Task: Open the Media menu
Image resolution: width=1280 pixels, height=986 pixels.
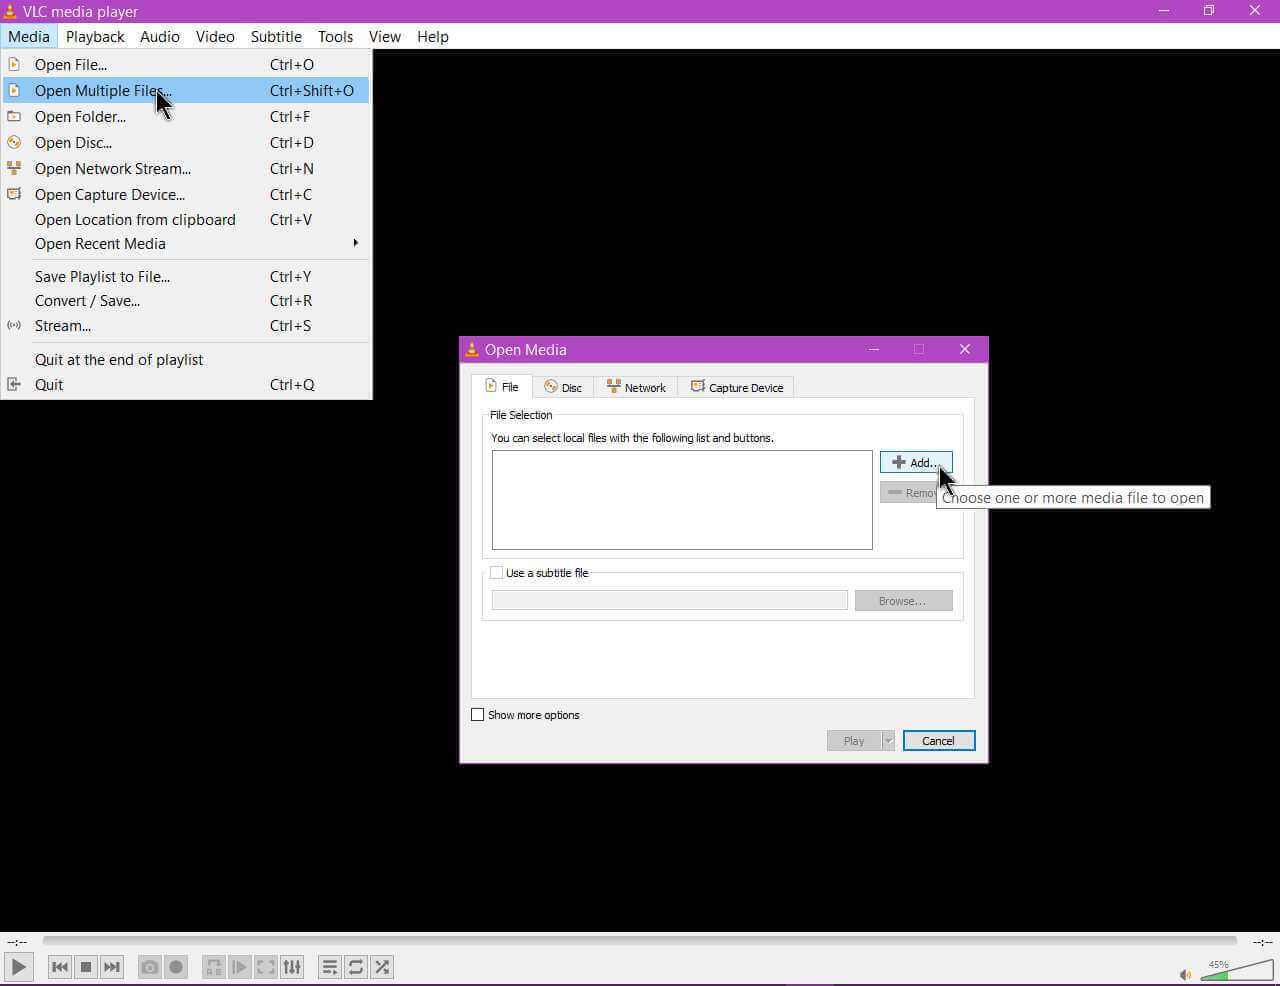Action: (29, 36)
